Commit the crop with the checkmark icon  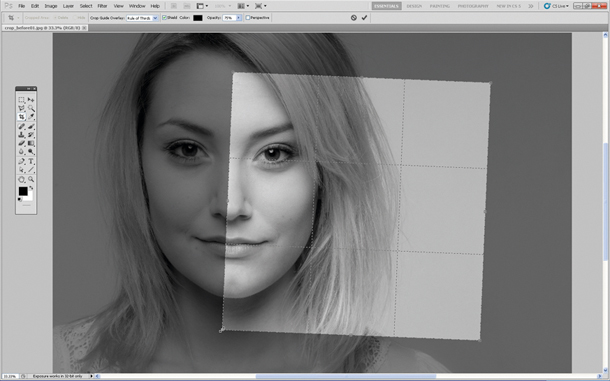click(x=364, y=18)
